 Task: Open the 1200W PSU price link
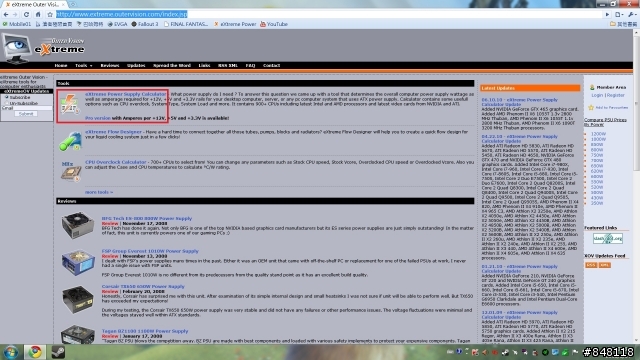pos(598,134)
